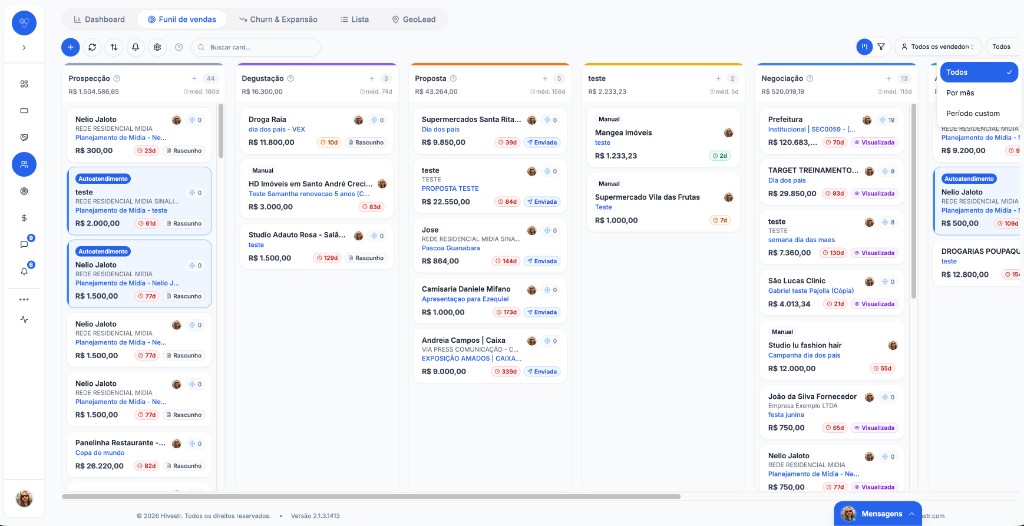
Task: Click the up-down sort arrows icon
Action: coord(114,47)
